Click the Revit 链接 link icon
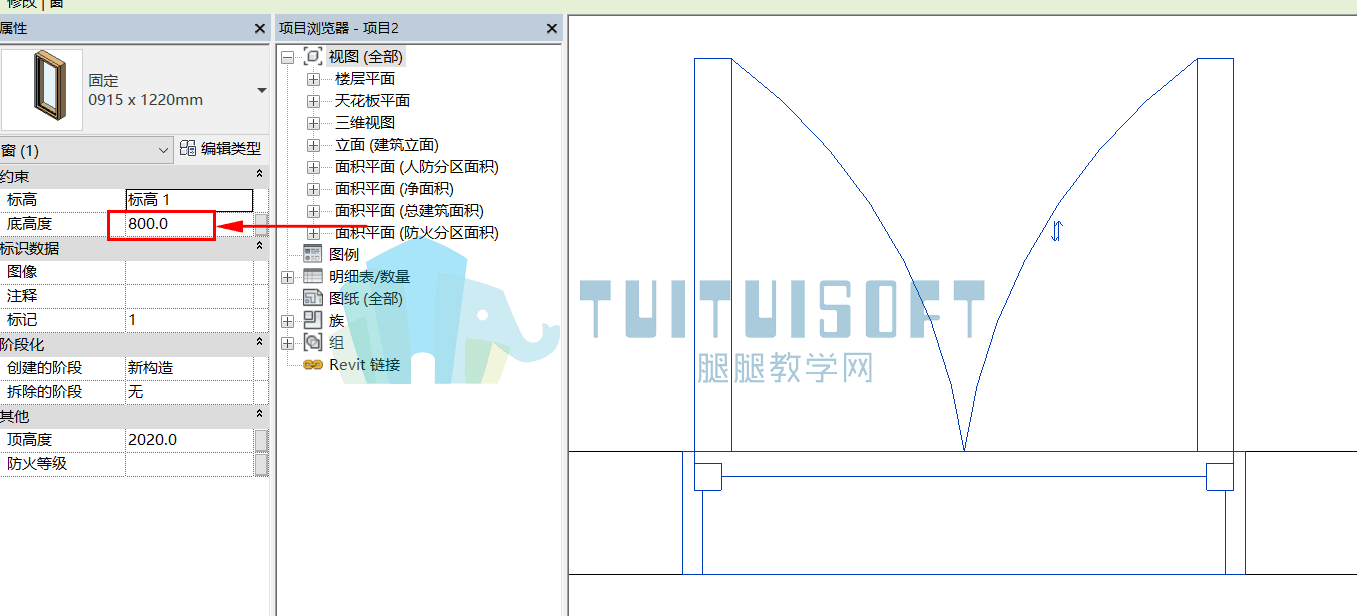Image resolution: width=1357 pixels, height=616 pixels. [313, 365]
